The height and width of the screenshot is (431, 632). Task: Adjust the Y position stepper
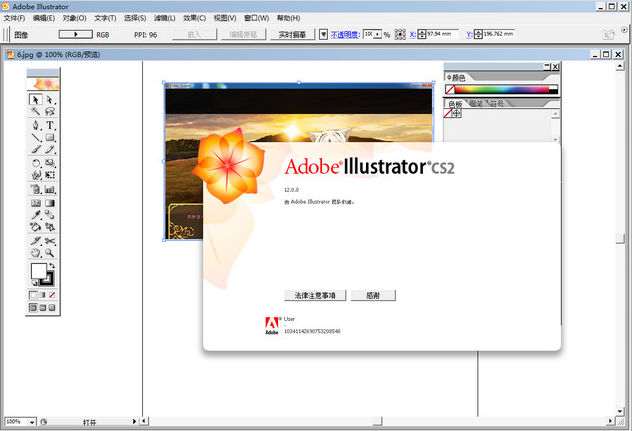[x=478, y=34]
